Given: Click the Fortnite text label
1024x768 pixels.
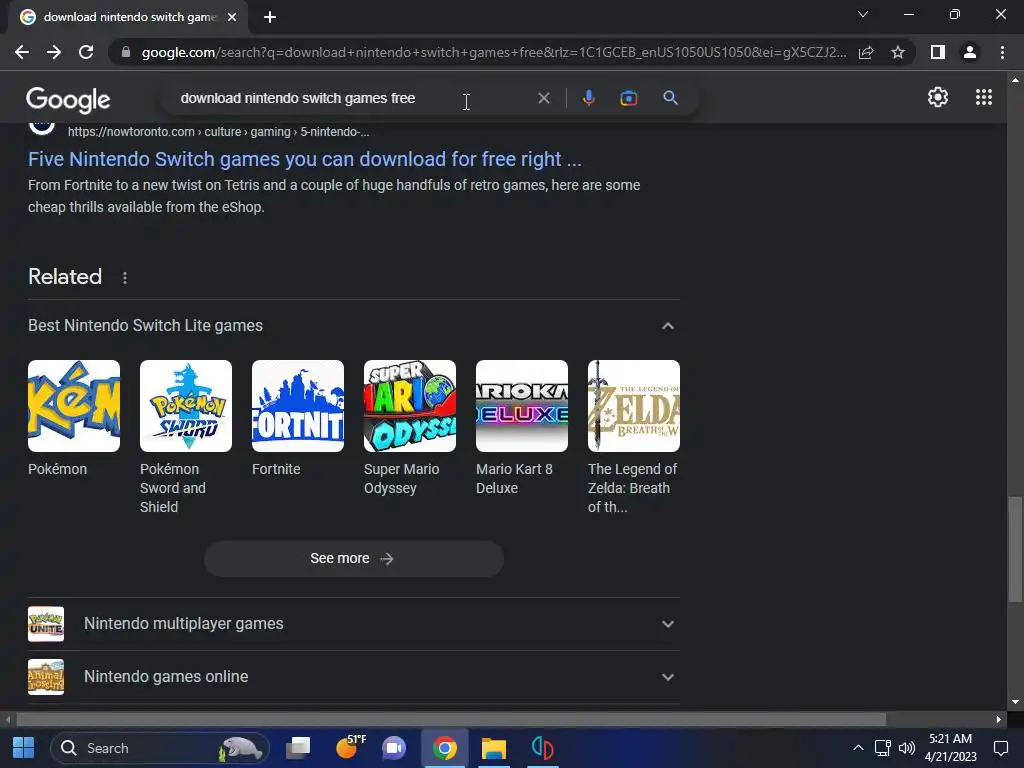Looking at the screenshot, I should tap(276, 469).
